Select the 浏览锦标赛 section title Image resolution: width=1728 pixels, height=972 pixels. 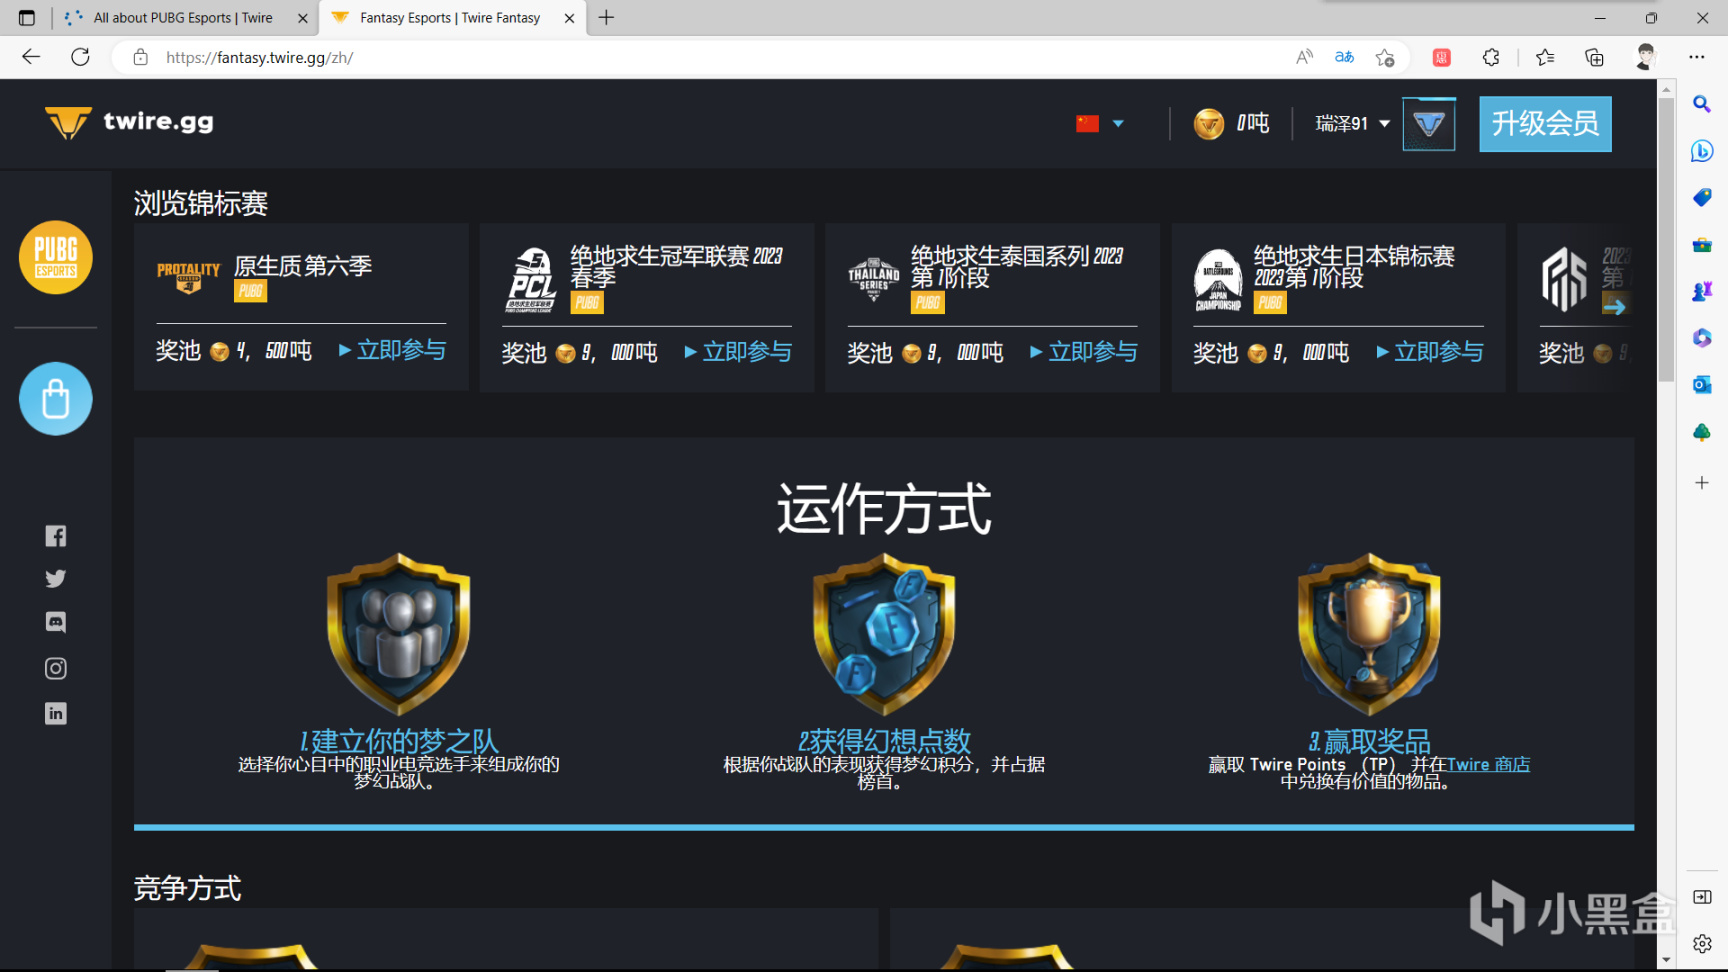coord(201,203)
